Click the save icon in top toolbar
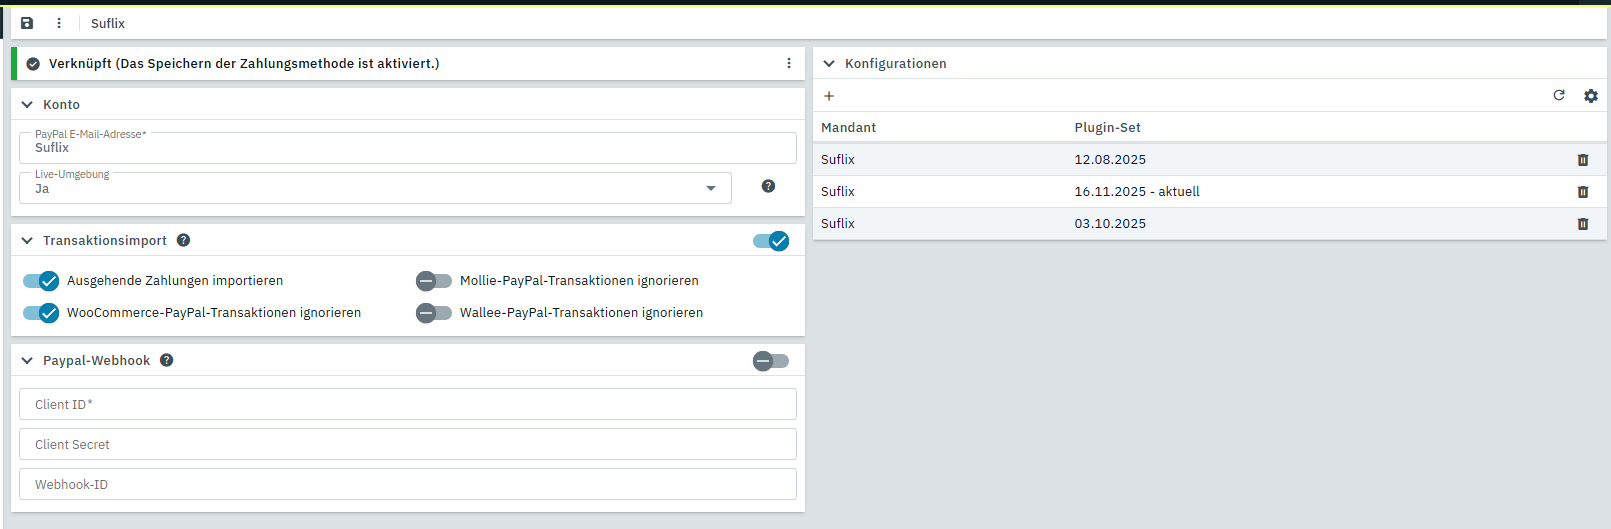 click(x=27, y=23)
